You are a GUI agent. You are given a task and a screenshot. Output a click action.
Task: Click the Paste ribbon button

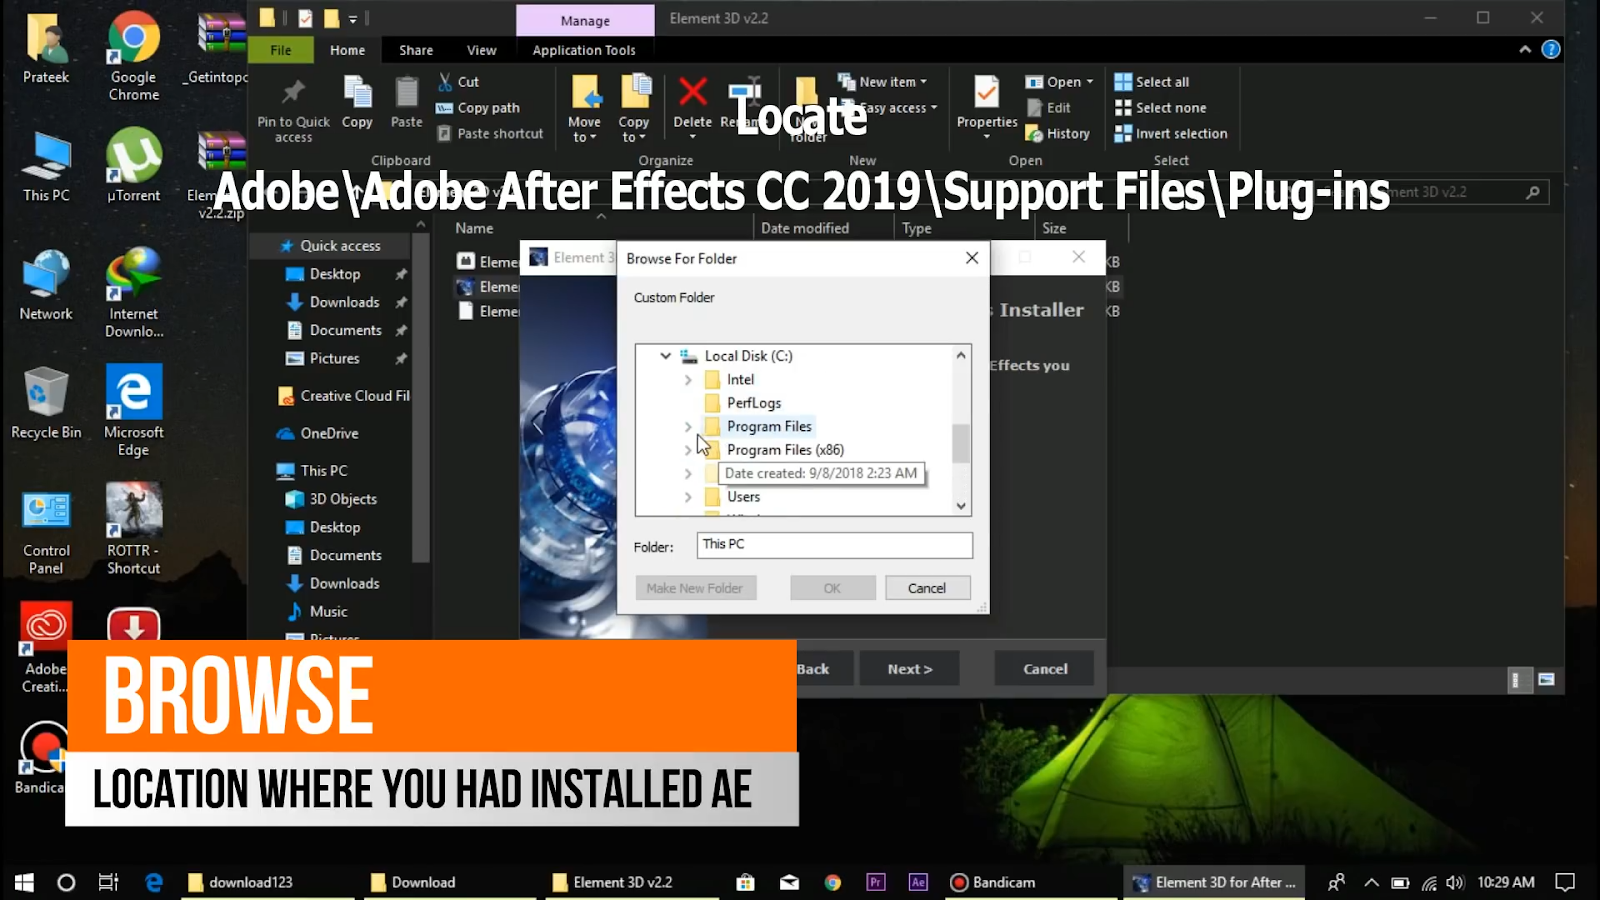(406, 102)
